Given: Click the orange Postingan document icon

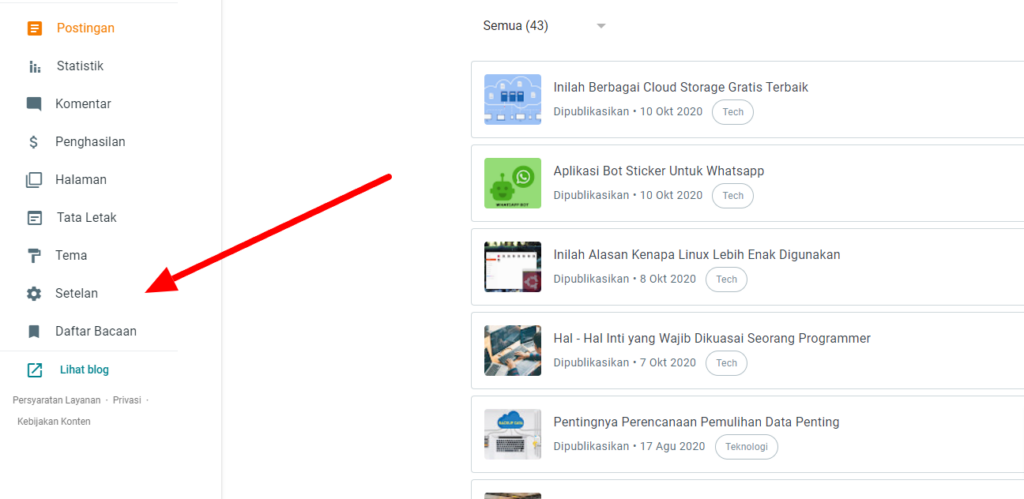Looking at the screenshot, I should (35, 28).
